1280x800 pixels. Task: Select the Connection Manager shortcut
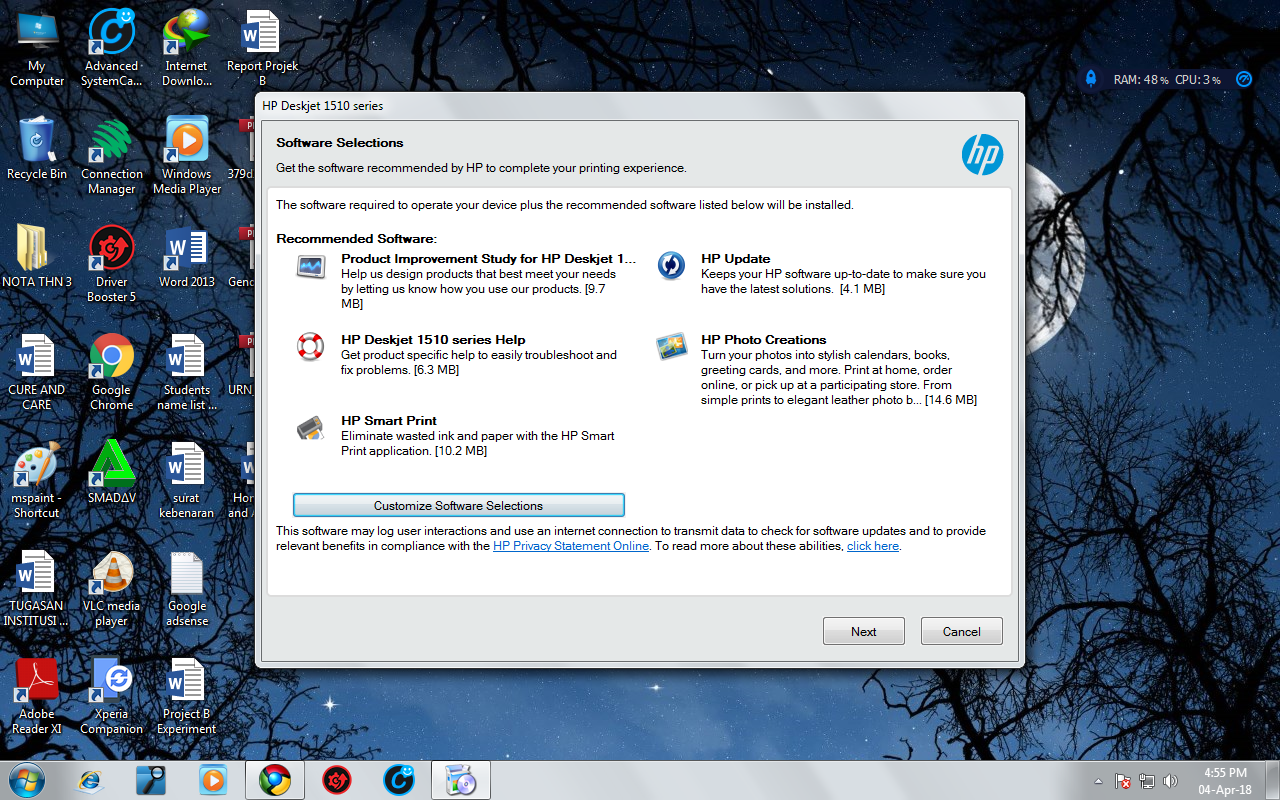112,156
